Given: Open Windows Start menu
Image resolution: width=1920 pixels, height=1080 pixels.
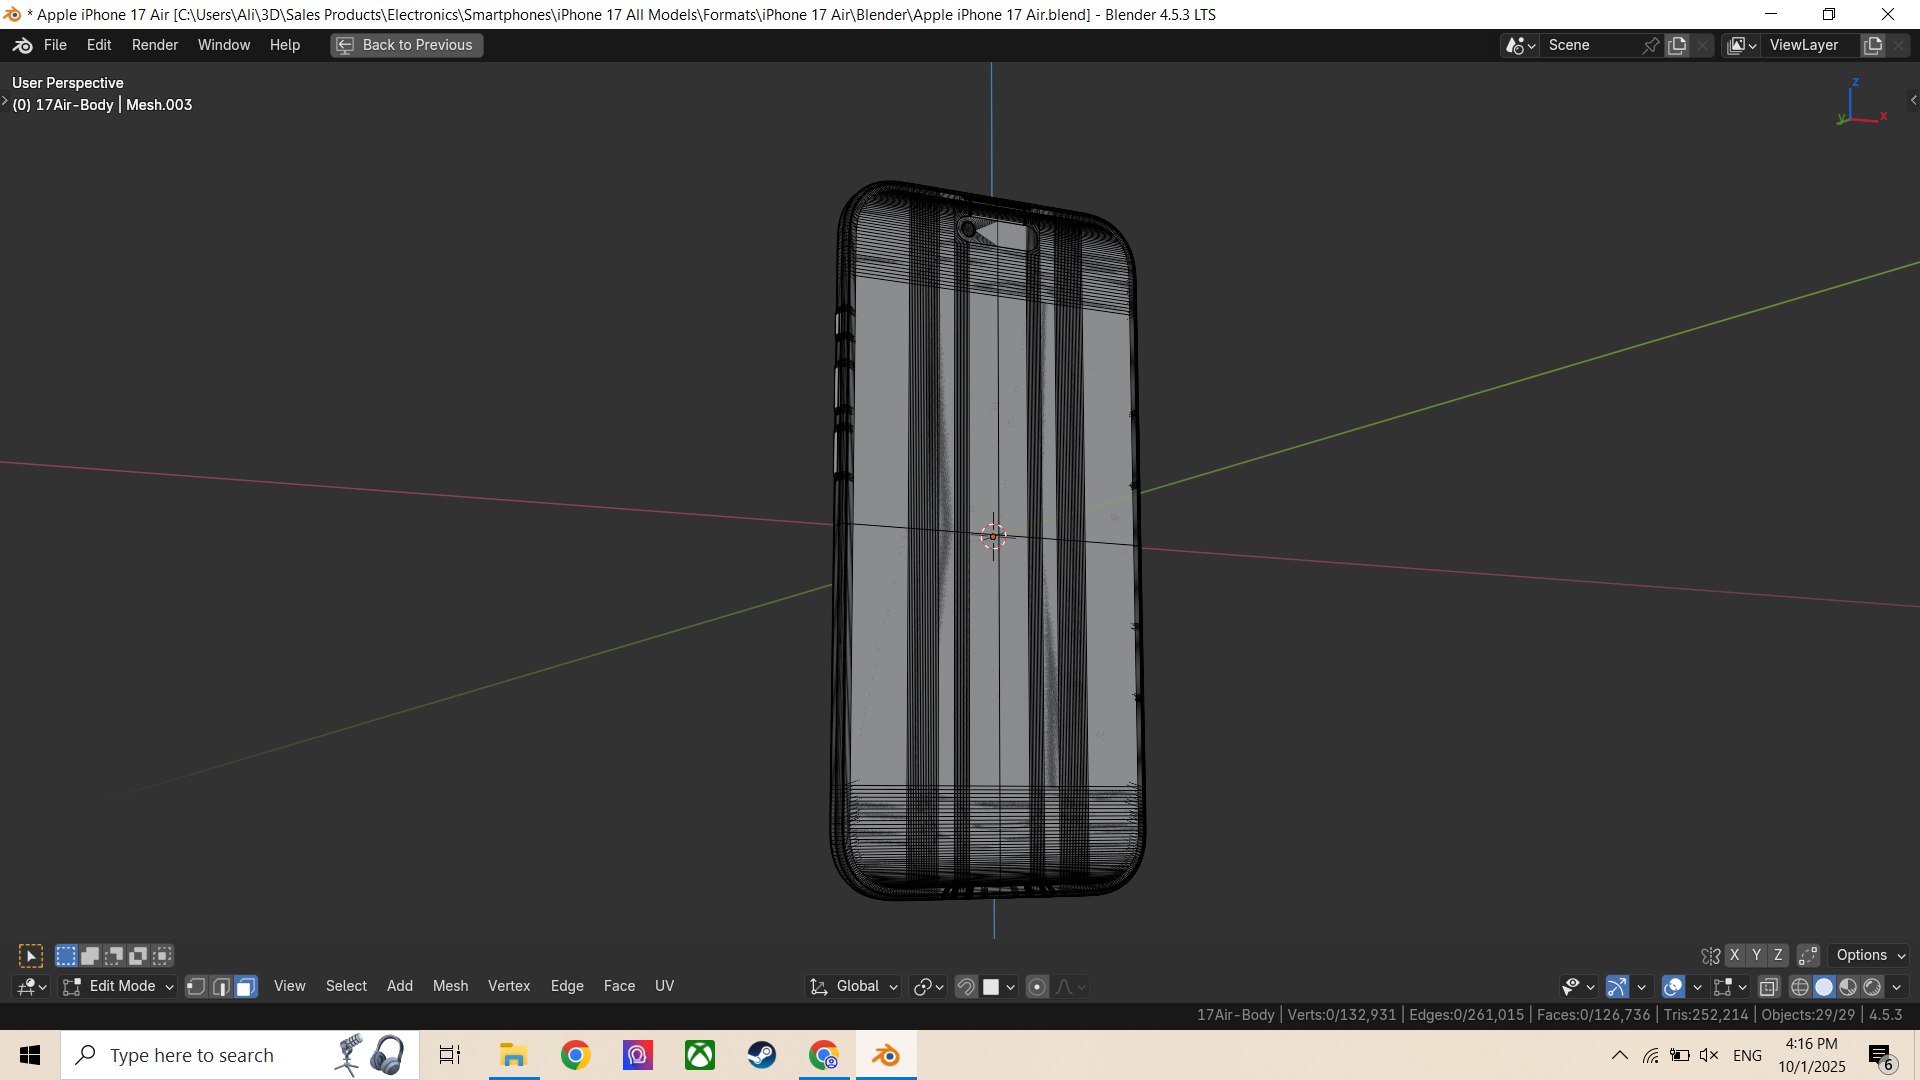Looking at the screenshot, I should point(30,1055).
